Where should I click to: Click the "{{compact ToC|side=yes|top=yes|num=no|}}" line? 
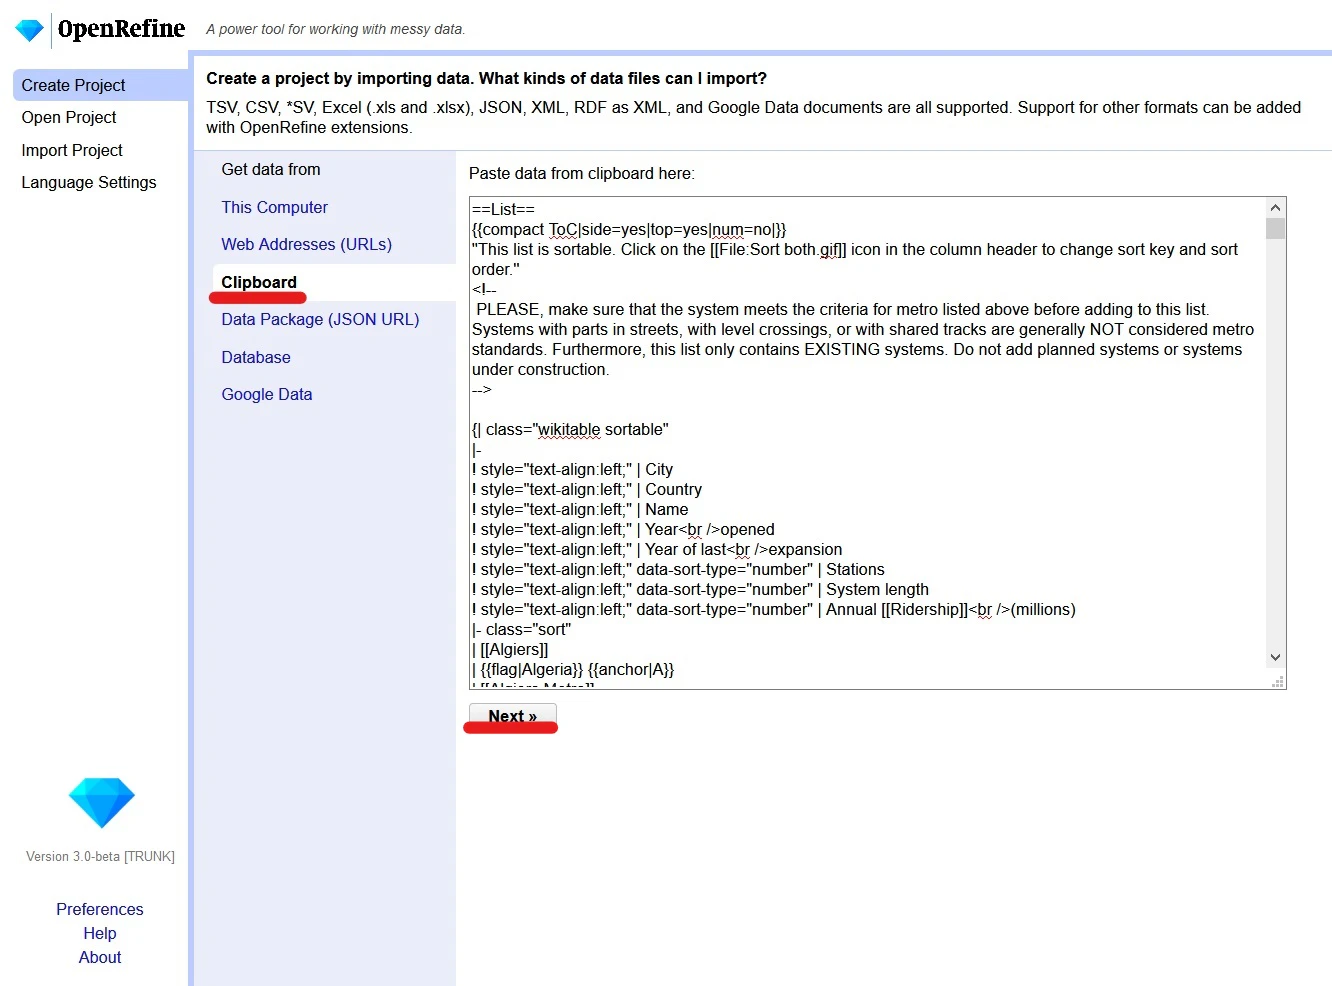point(629,229)
